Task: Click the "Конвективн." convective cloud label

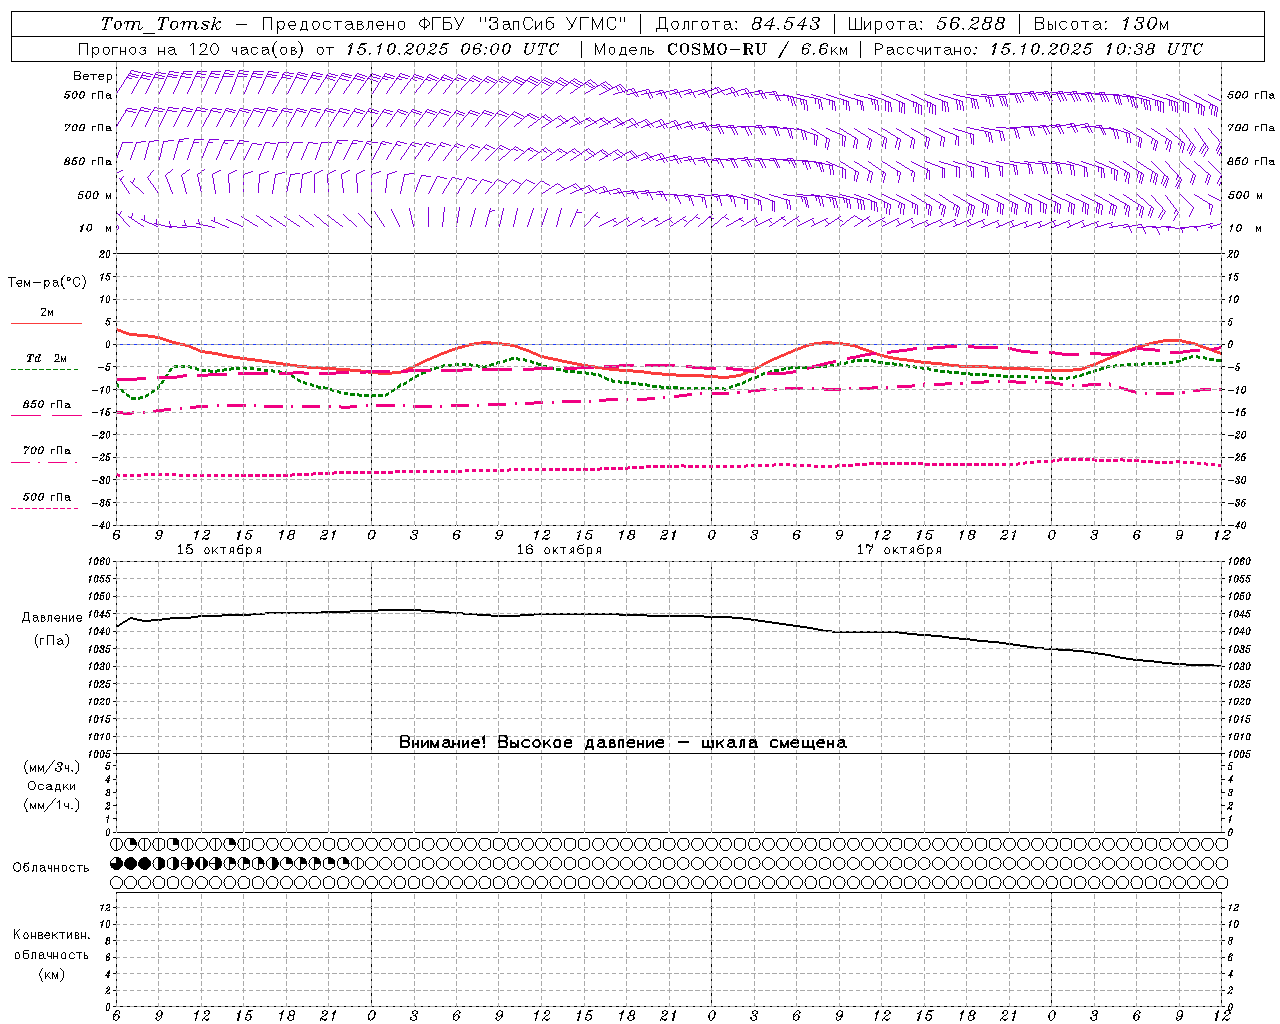Action: (51, 935)
